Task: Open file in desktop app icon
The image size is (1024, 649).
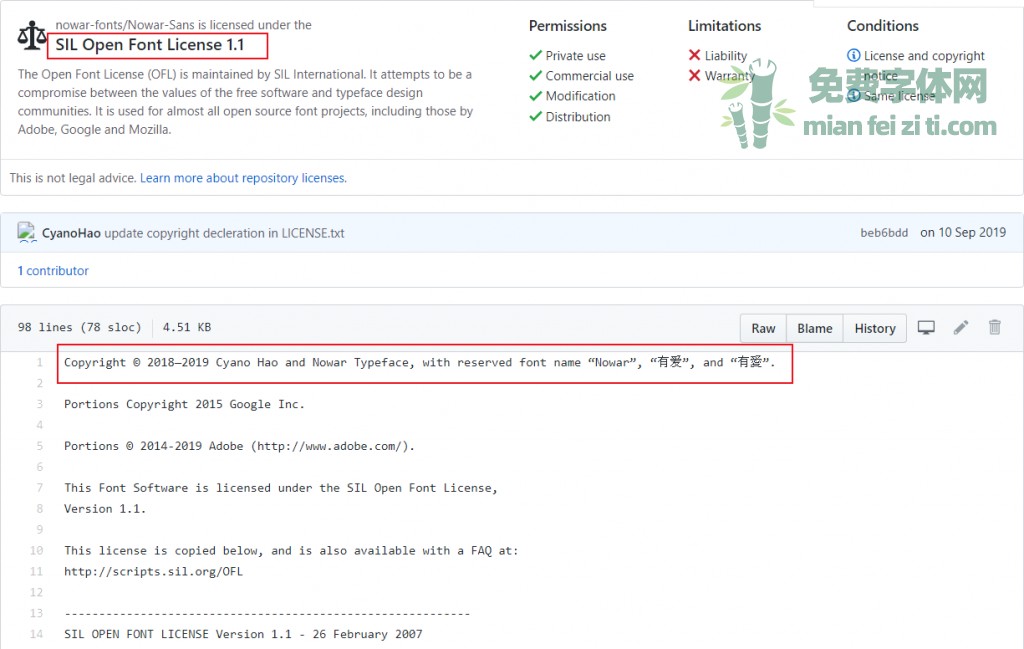Action: pyautogui.click(x=926, y=328)
